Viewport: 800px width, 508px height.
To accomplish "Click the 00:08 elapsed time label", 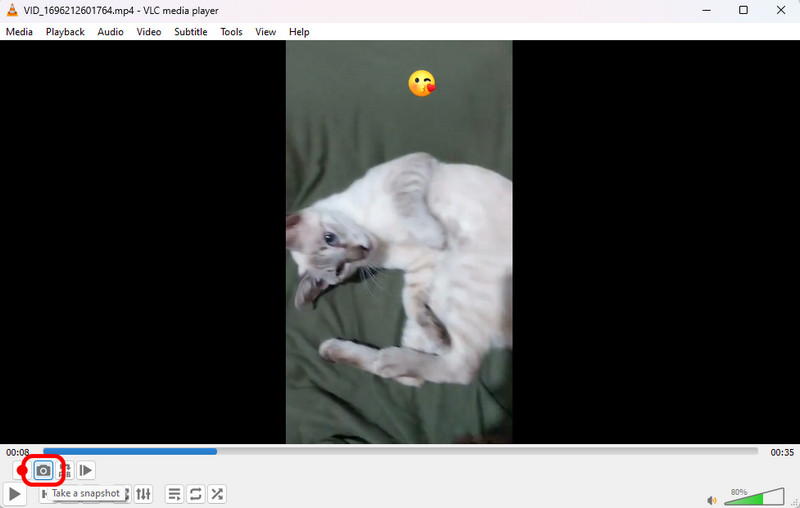I will coord(17,452).
